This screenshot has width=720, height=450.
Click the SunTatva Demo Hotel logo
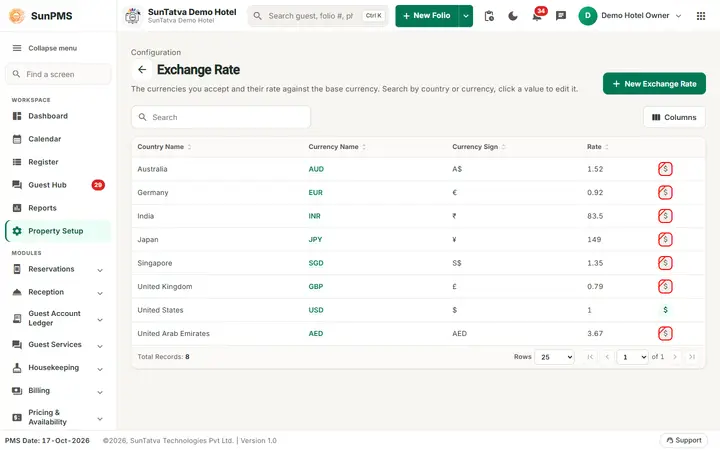[x=133, y=16]
